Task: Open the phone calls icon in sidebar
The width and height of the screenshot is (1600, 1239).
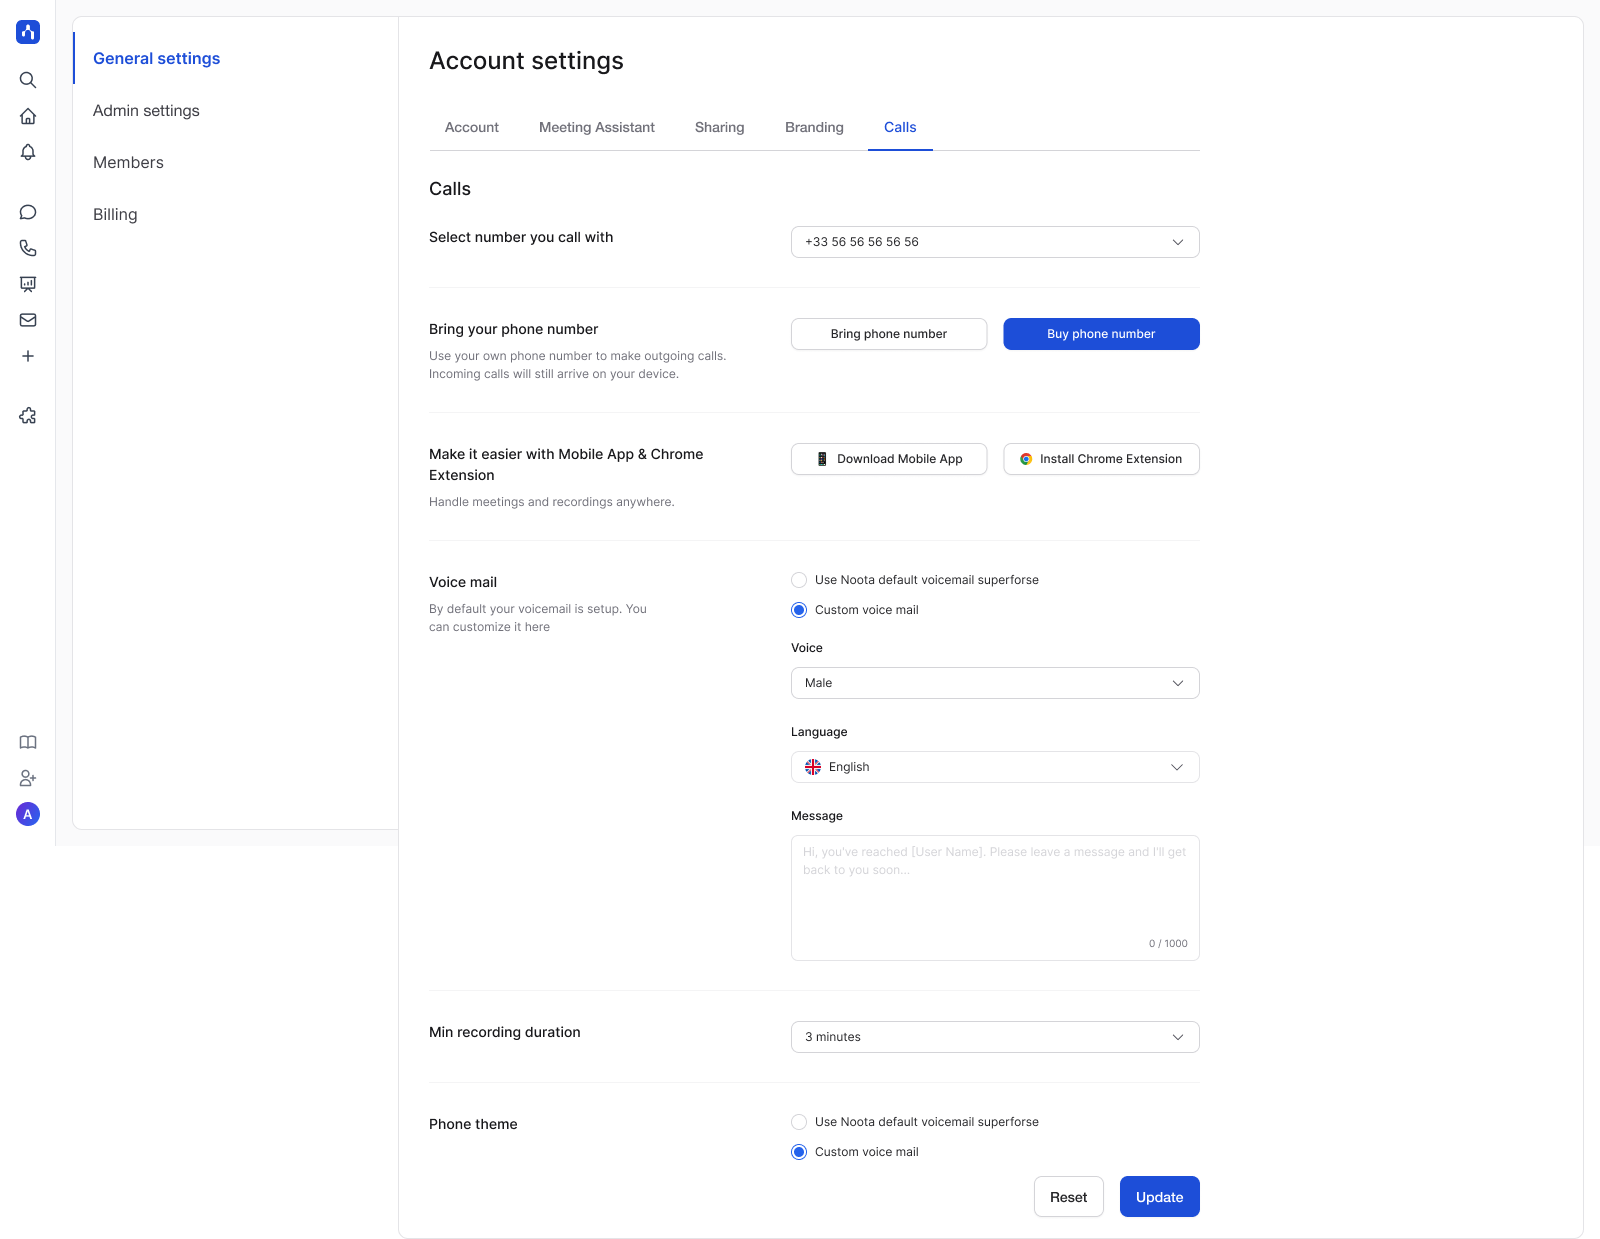Action: 28,248
